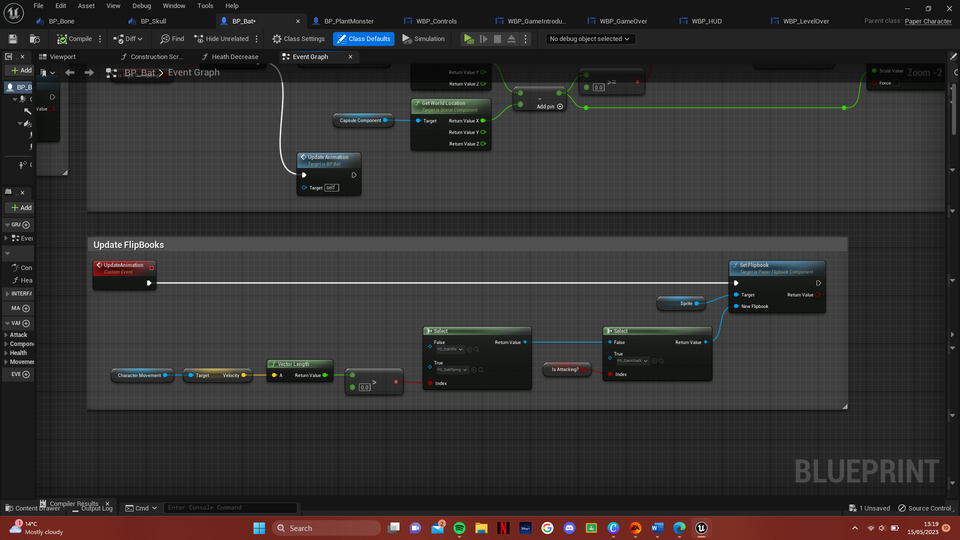Open Paper Character parent class link
Screen dimensions: 960x540
pos(928,21)
